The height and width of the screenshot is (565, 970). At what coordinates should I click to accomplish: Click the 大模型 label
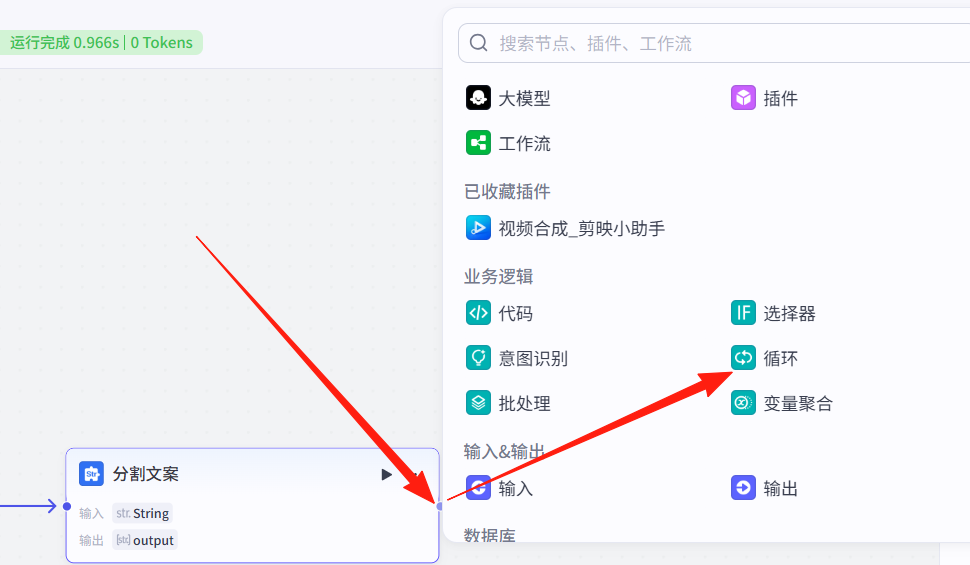(x=525, y=98)
